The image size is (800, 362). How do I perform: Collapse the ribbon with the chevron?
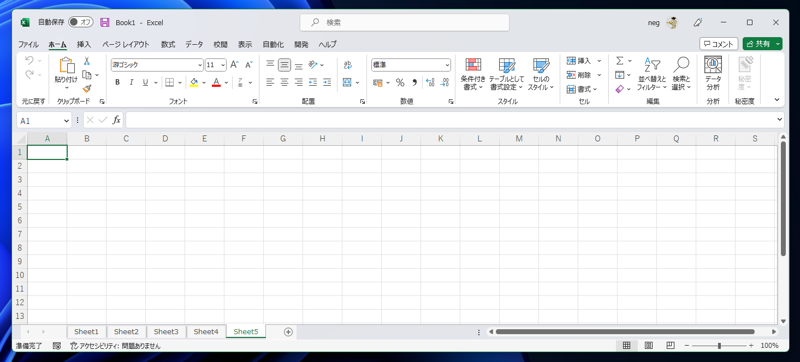coord(777,100)
